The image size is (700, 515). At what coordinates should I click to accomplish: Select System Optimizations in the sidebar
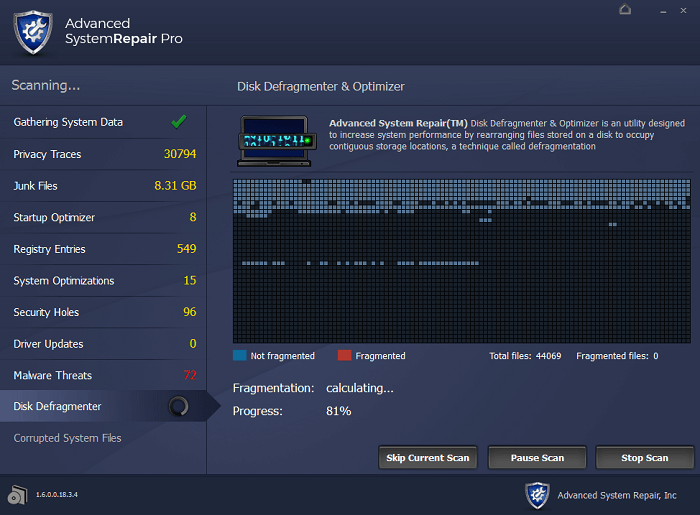pyautogui.click(x=103, y=281)
